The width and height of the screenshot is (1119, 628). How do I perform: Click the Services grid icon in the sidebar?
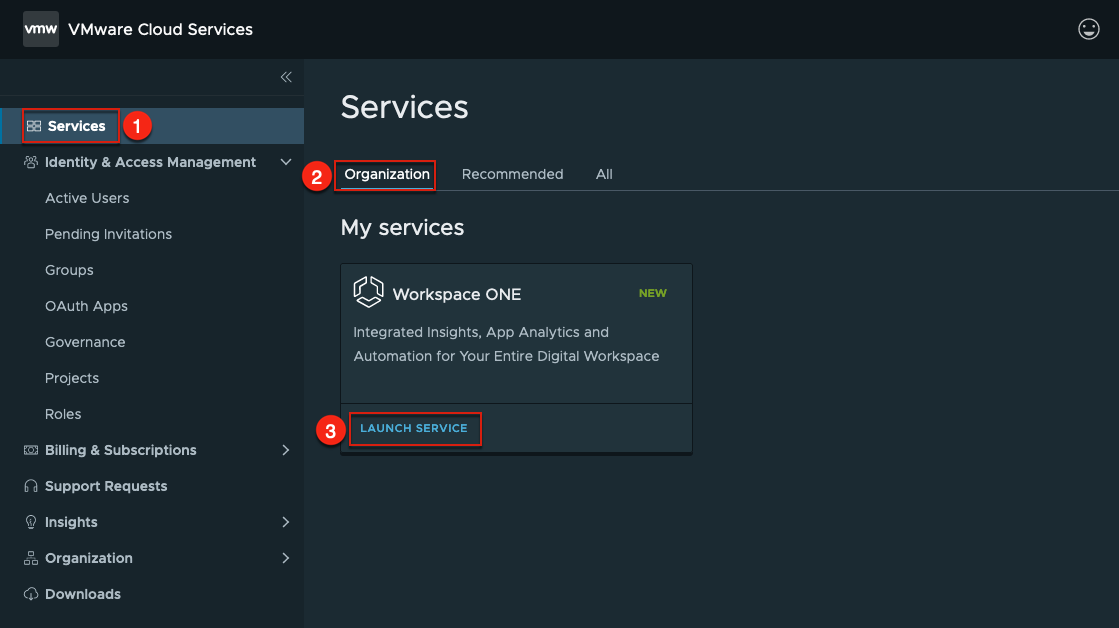[x=34, y=126]
